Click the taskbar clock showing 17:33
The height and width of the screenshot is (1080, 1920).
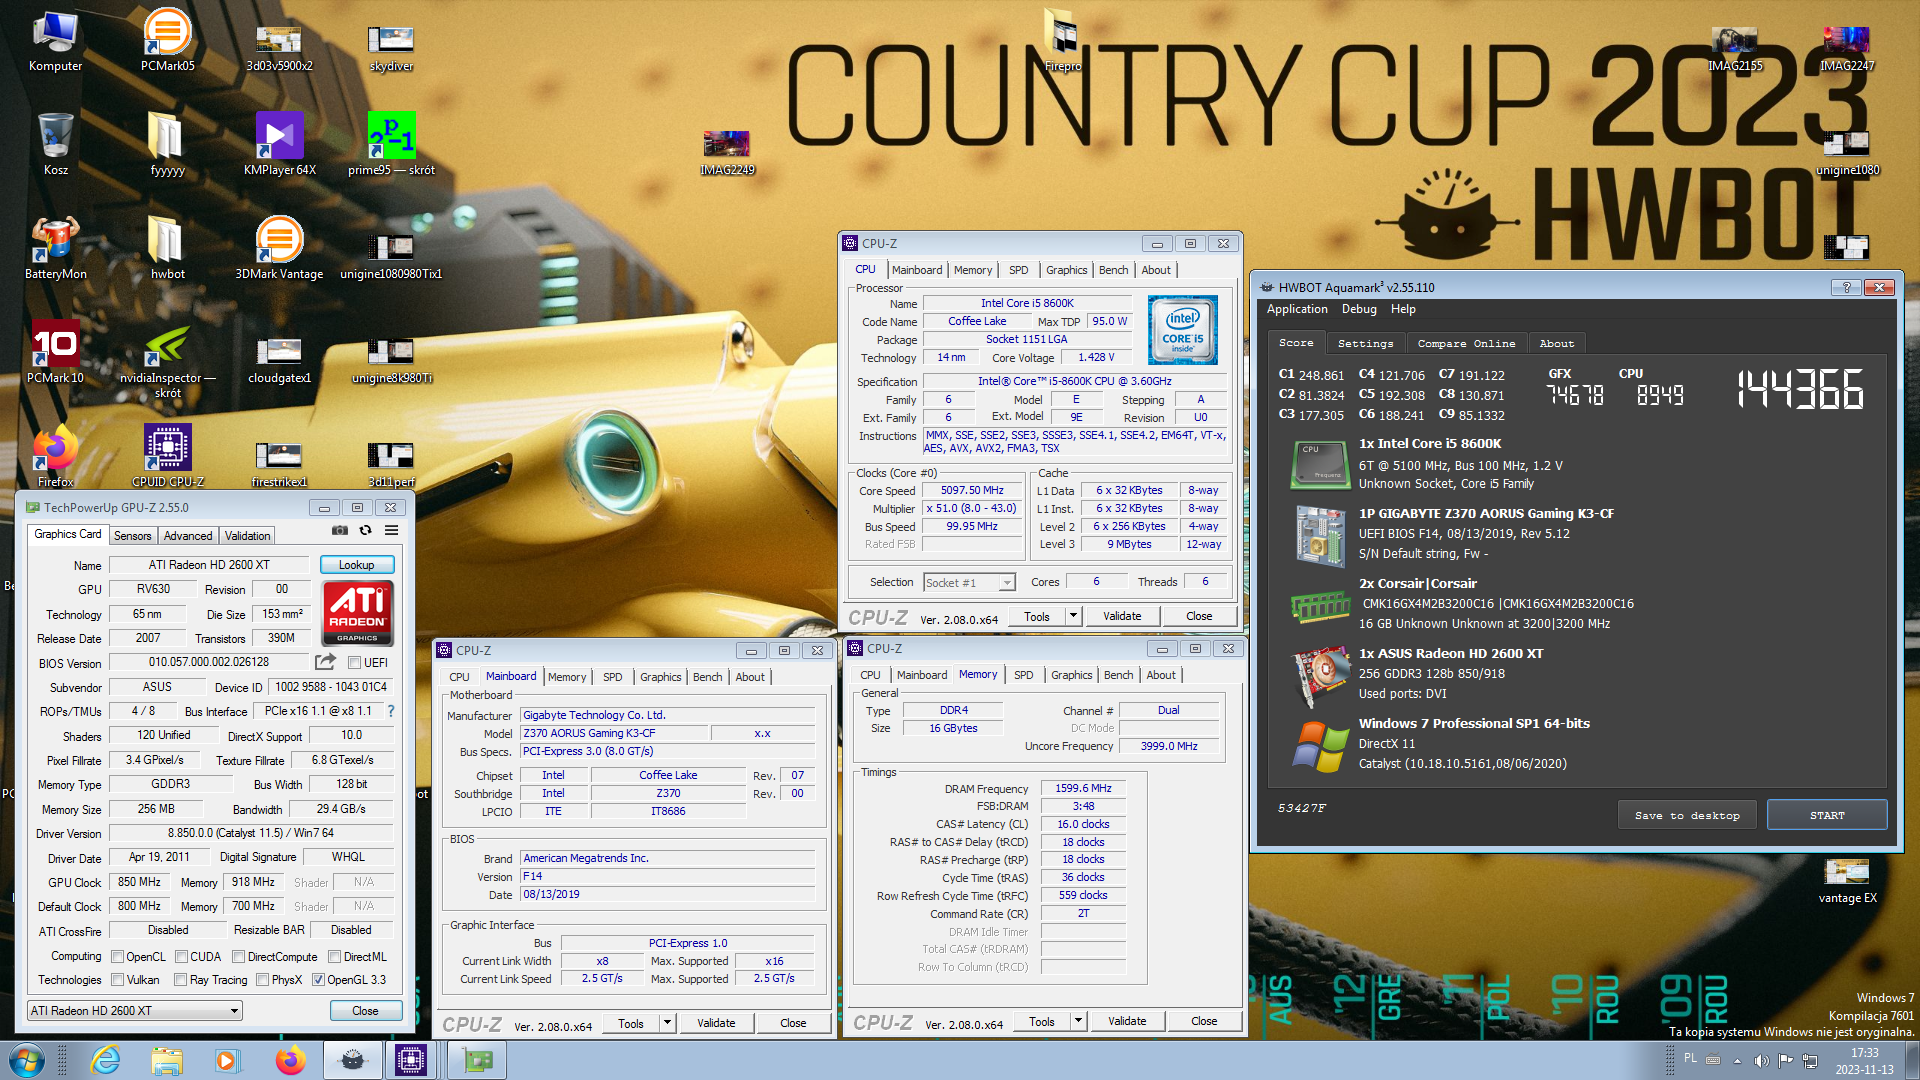1864,1060
